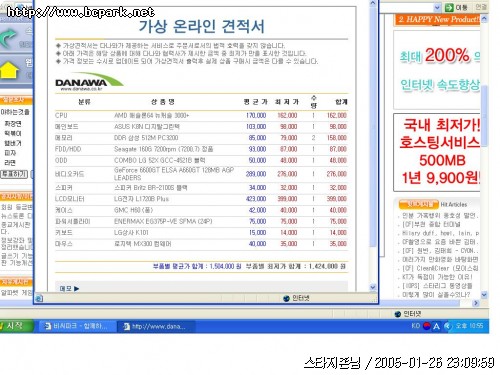Click the 상품명 column header
The height and width of the screenshot is (375, 500).
(x=163, y=102)
